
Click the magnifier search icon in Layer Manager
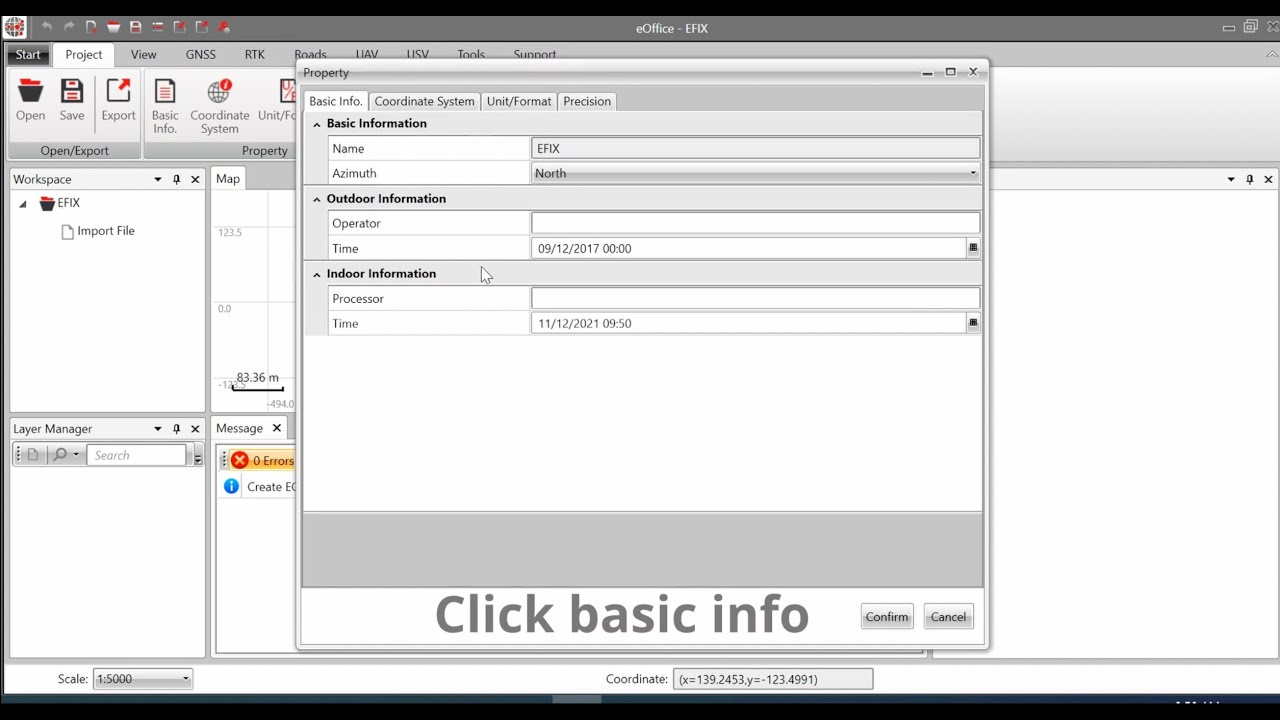point(60,455)
